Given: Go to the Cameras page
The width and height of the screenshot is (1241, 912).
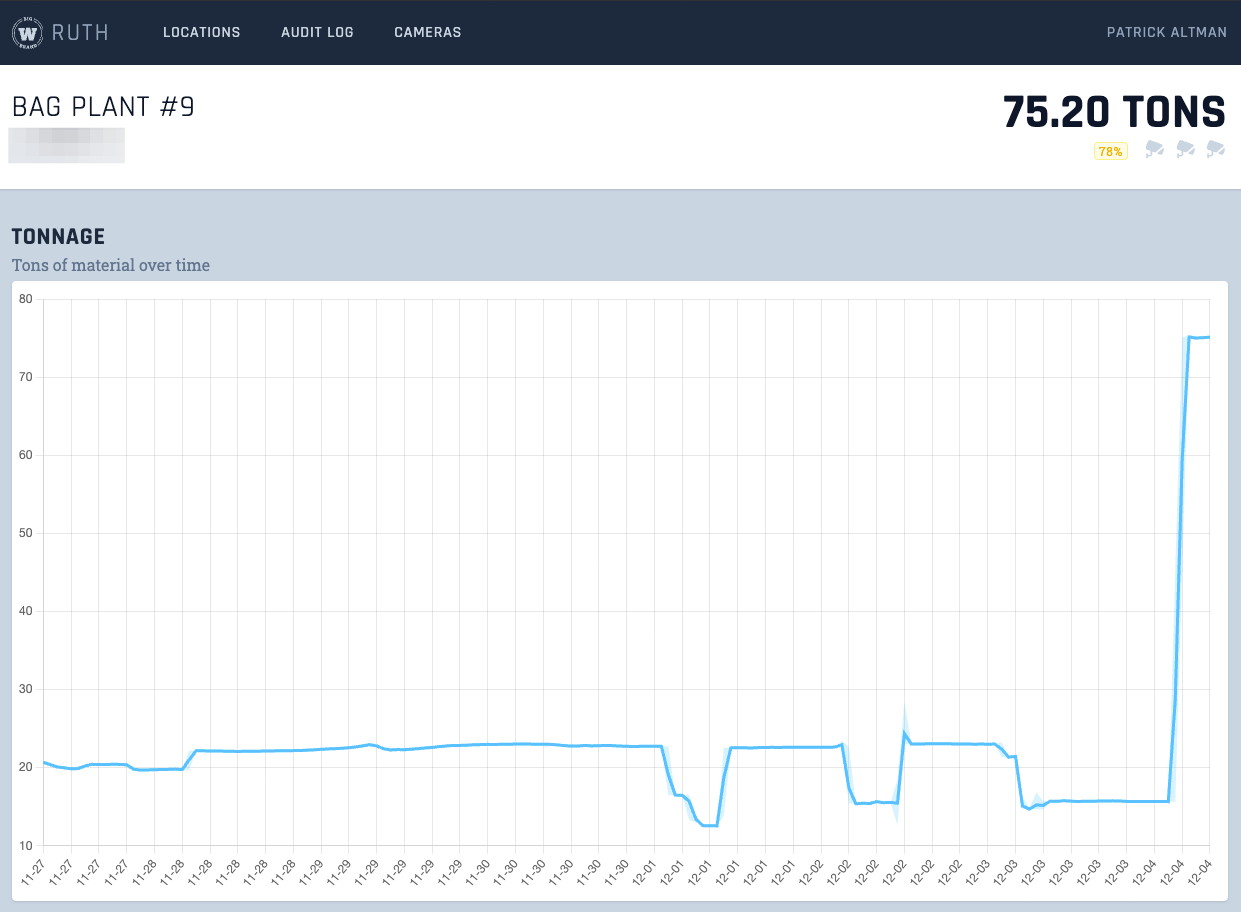Looking at the screenshot, I should pos(427,32).
